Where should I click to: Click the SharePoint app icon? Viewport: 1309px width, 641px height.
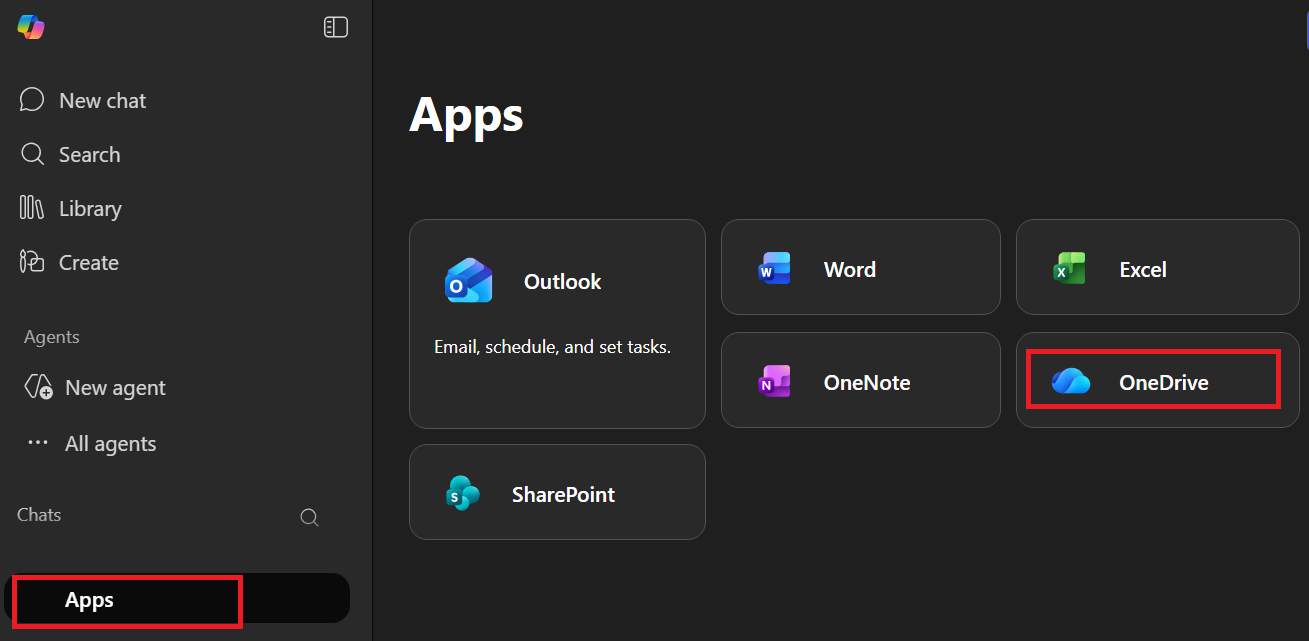(x=462, y=494)
